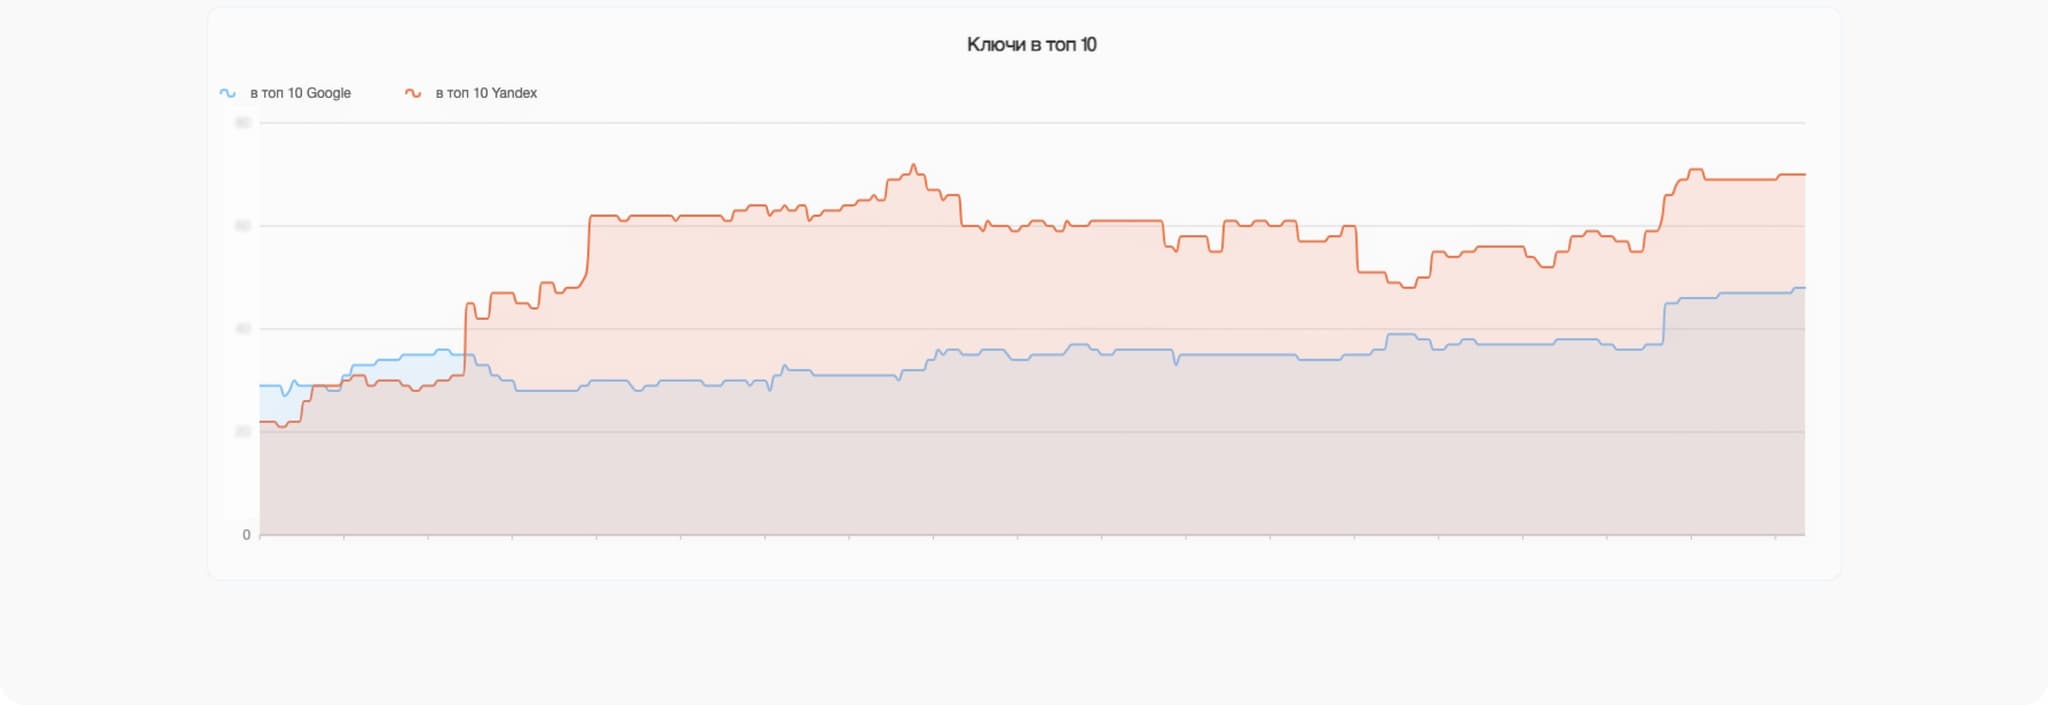
Task: Click the blurred vertical-axis label just above 0
Action: click(x=243, y=432)
